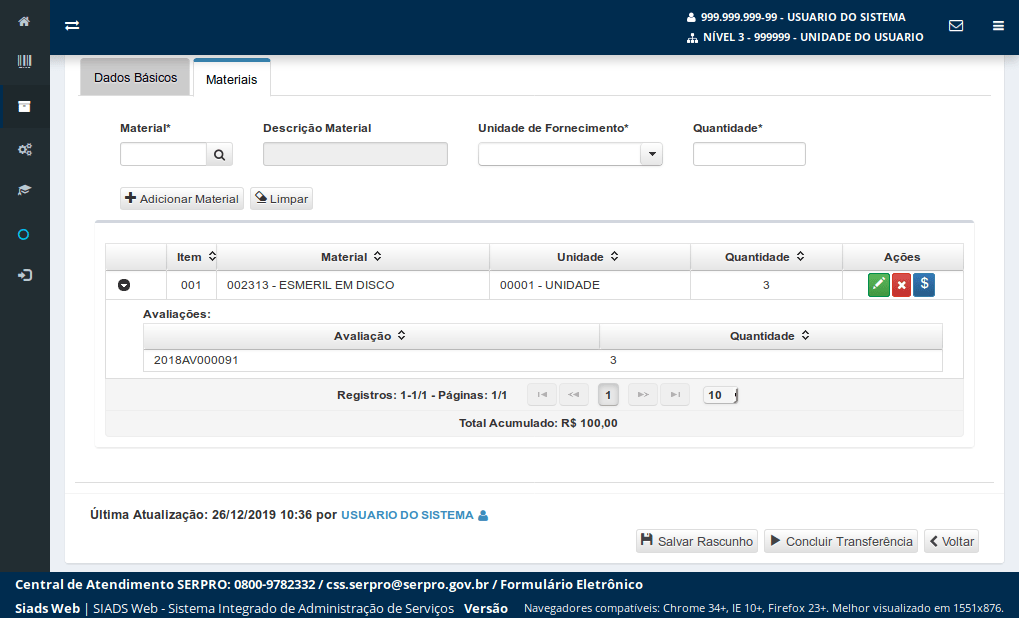Collapse the item 001 row details
The width and height of the screenshot is (1019, 618).
pyautogui.click(x=124, y=285)
